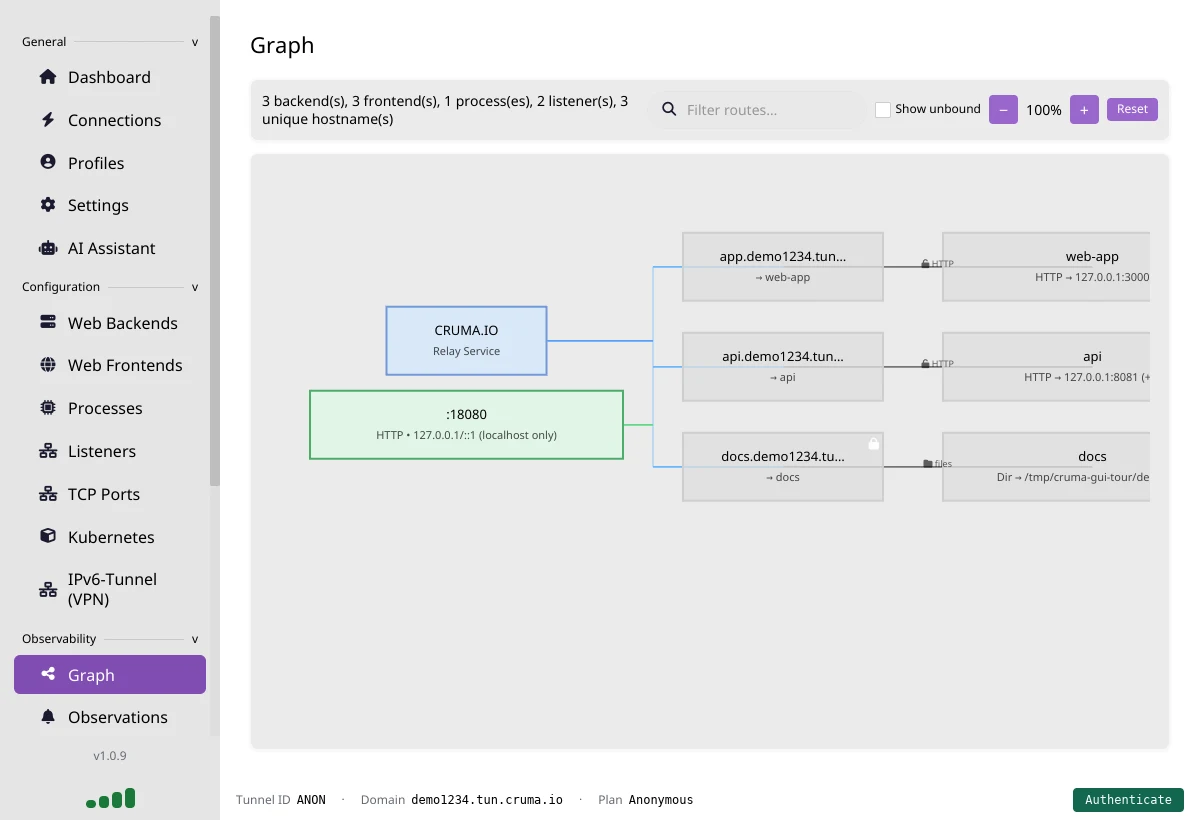This screenshot has height=820, width=1200.
Task: Click the Authenticate button
Action: (1128, 800)
